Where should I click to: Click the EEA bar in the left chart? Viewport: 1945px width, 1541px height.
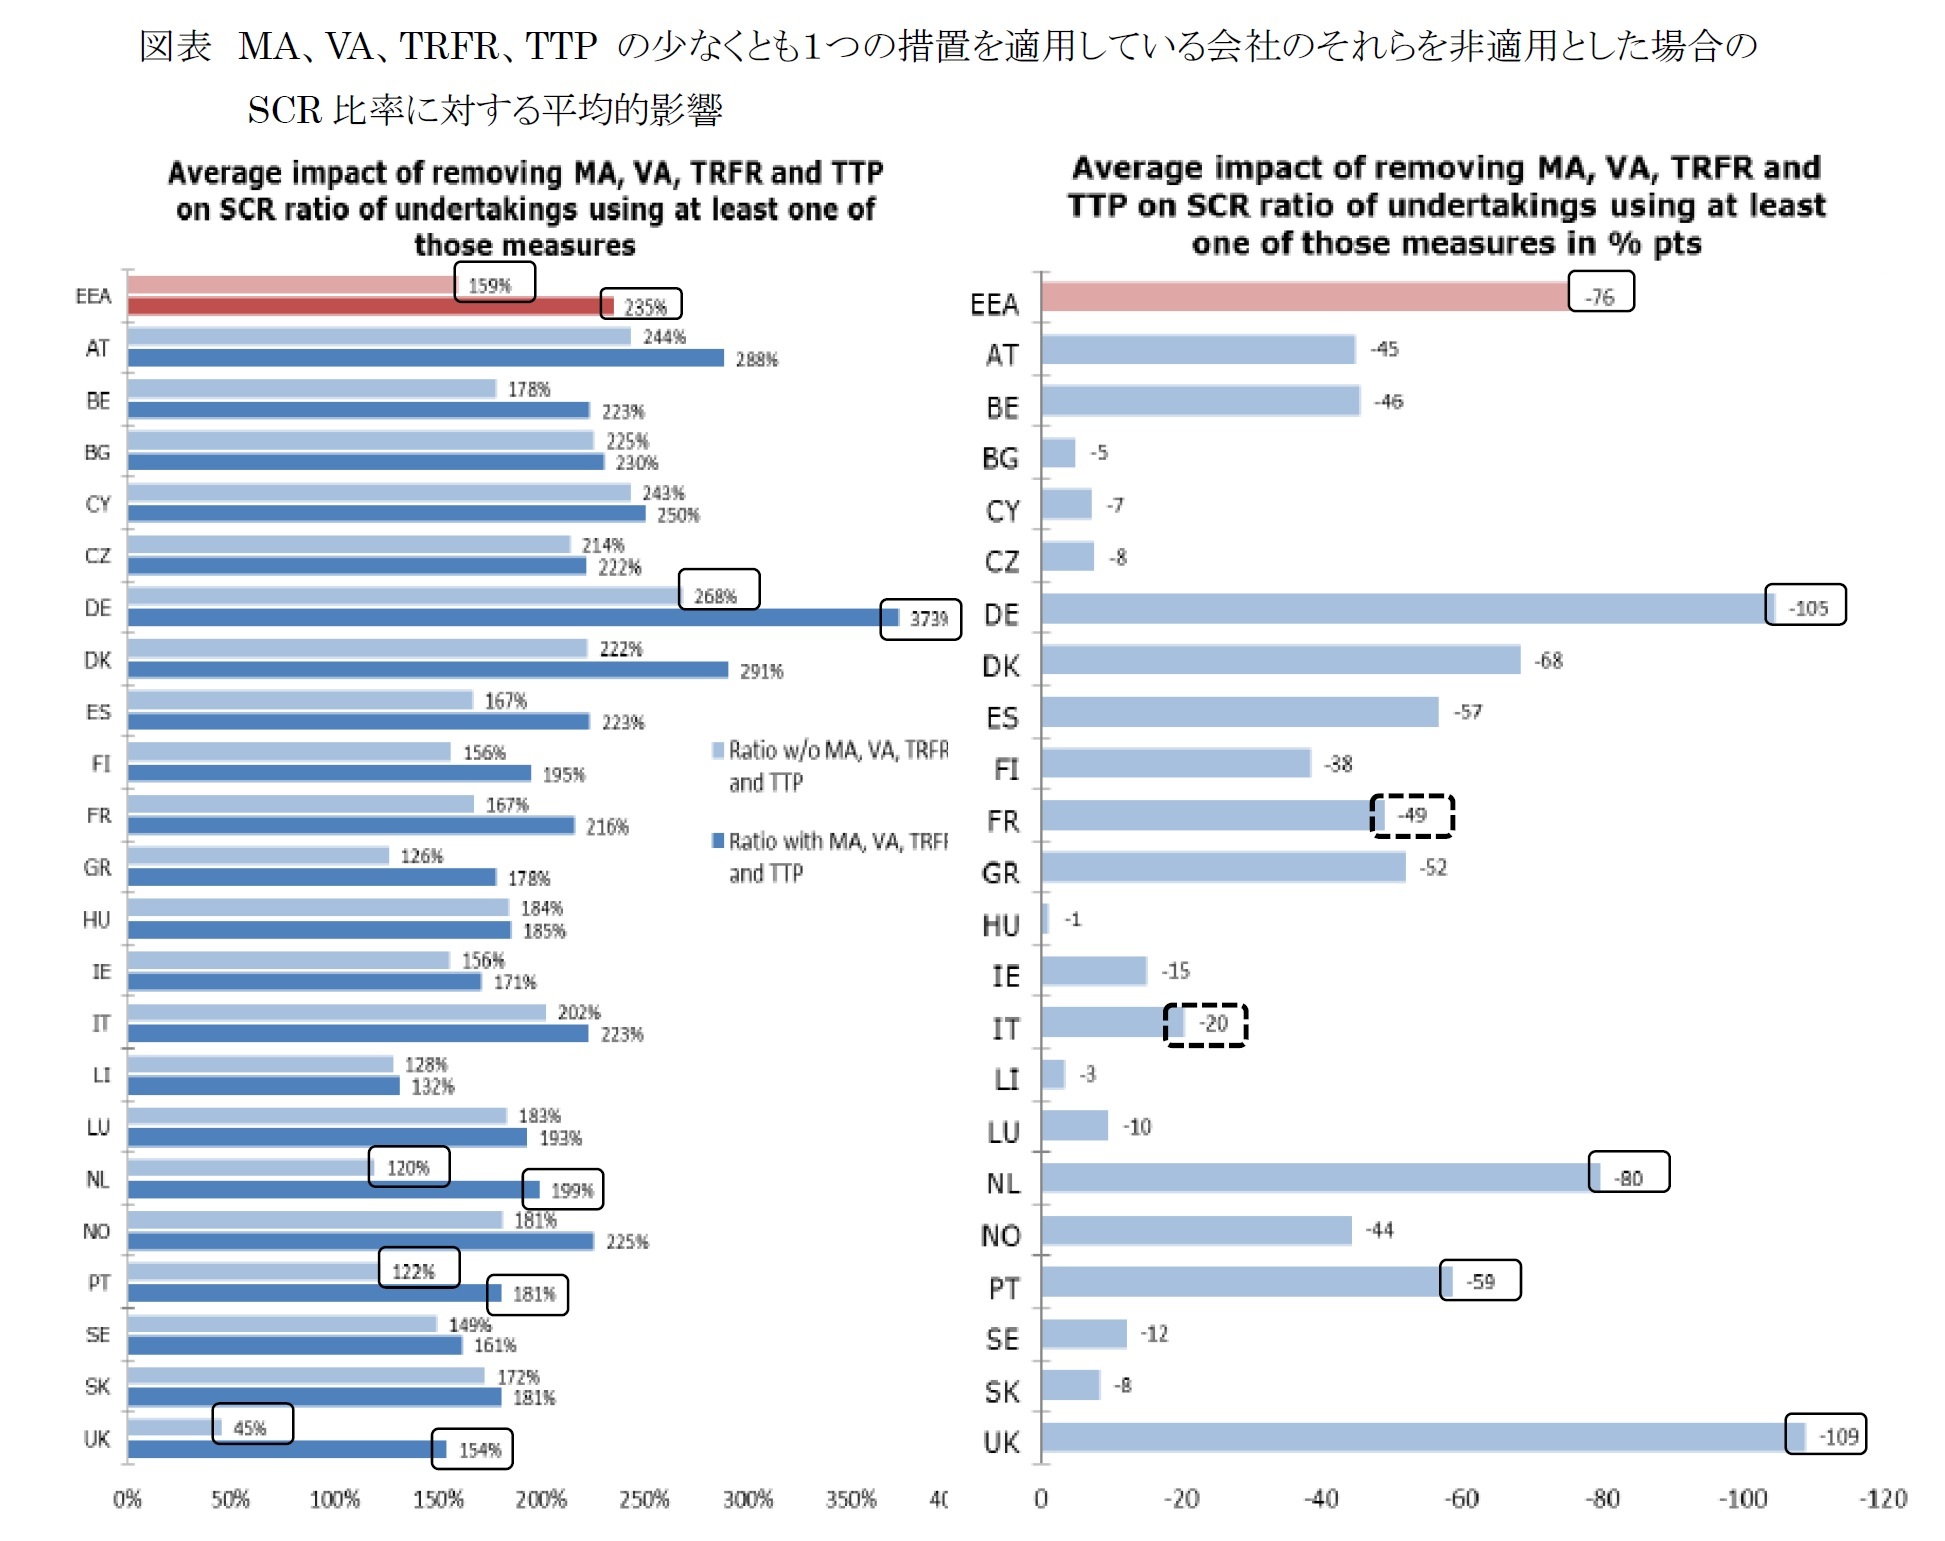(316, 292)
